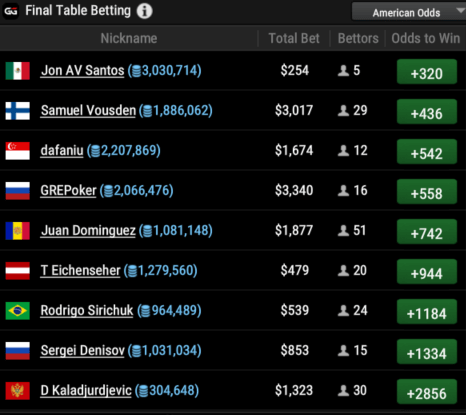Choose the +742 odds button for Juan Dominguez
The width and height of the screenshot is (466, 415).
427,232
